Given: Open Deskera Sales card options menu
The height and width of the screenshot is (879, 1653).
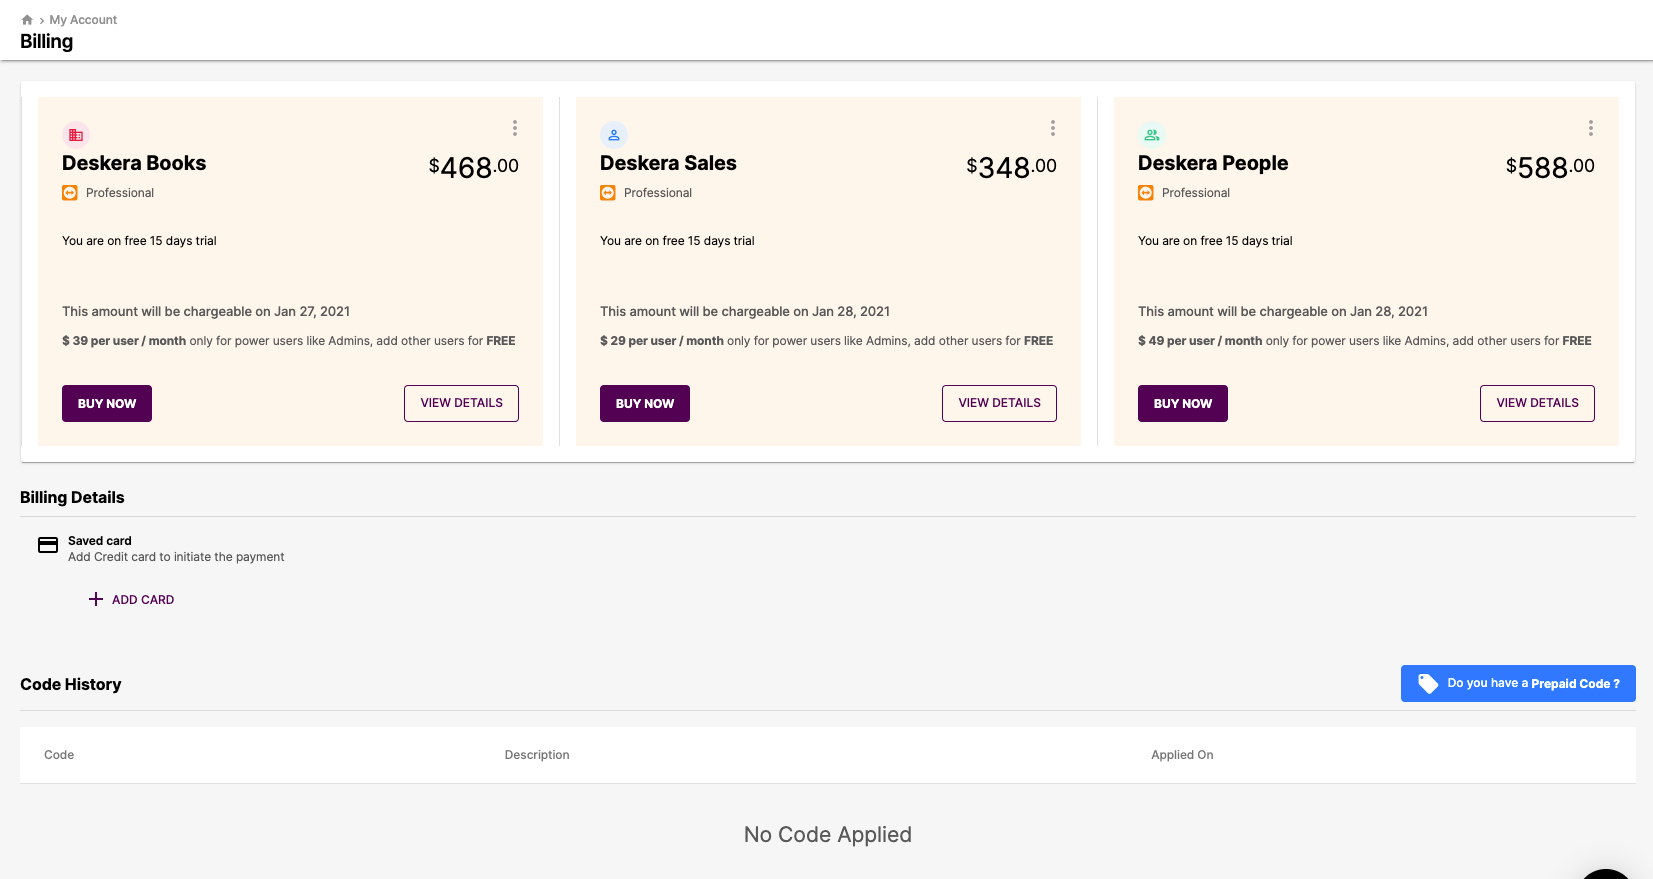Looking at the screenshot, I should (1053, 128).
